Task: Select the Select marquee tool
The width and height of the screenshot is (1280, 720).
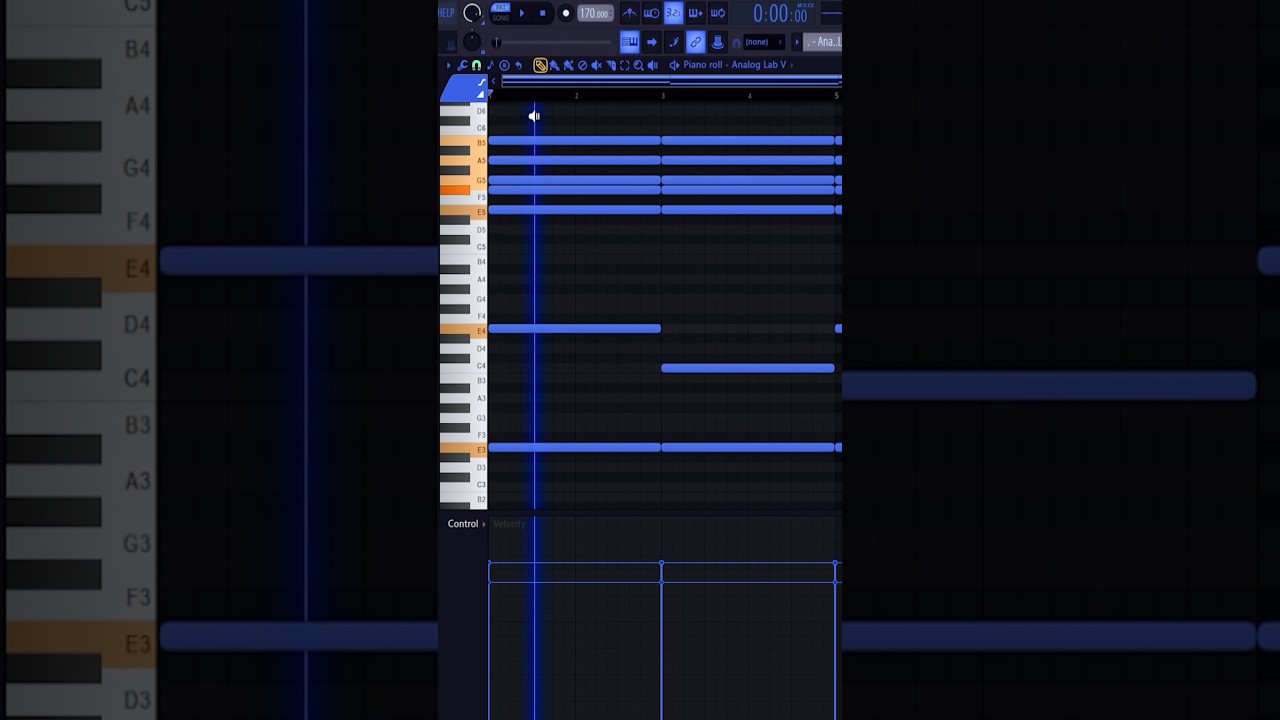Action: pos(625,65)
